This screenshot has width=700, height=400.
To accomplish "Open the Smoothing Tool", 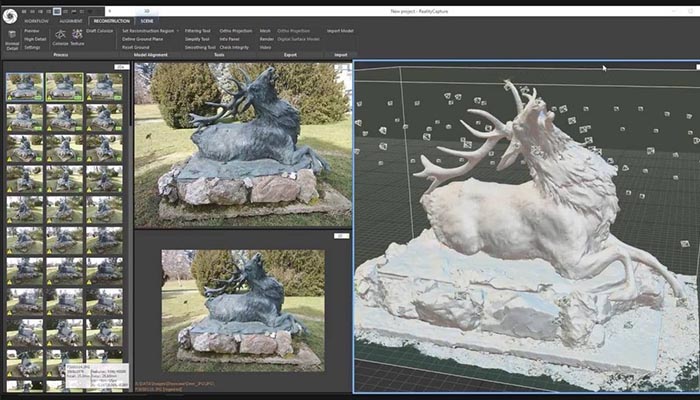I will [x=200, y=47].
